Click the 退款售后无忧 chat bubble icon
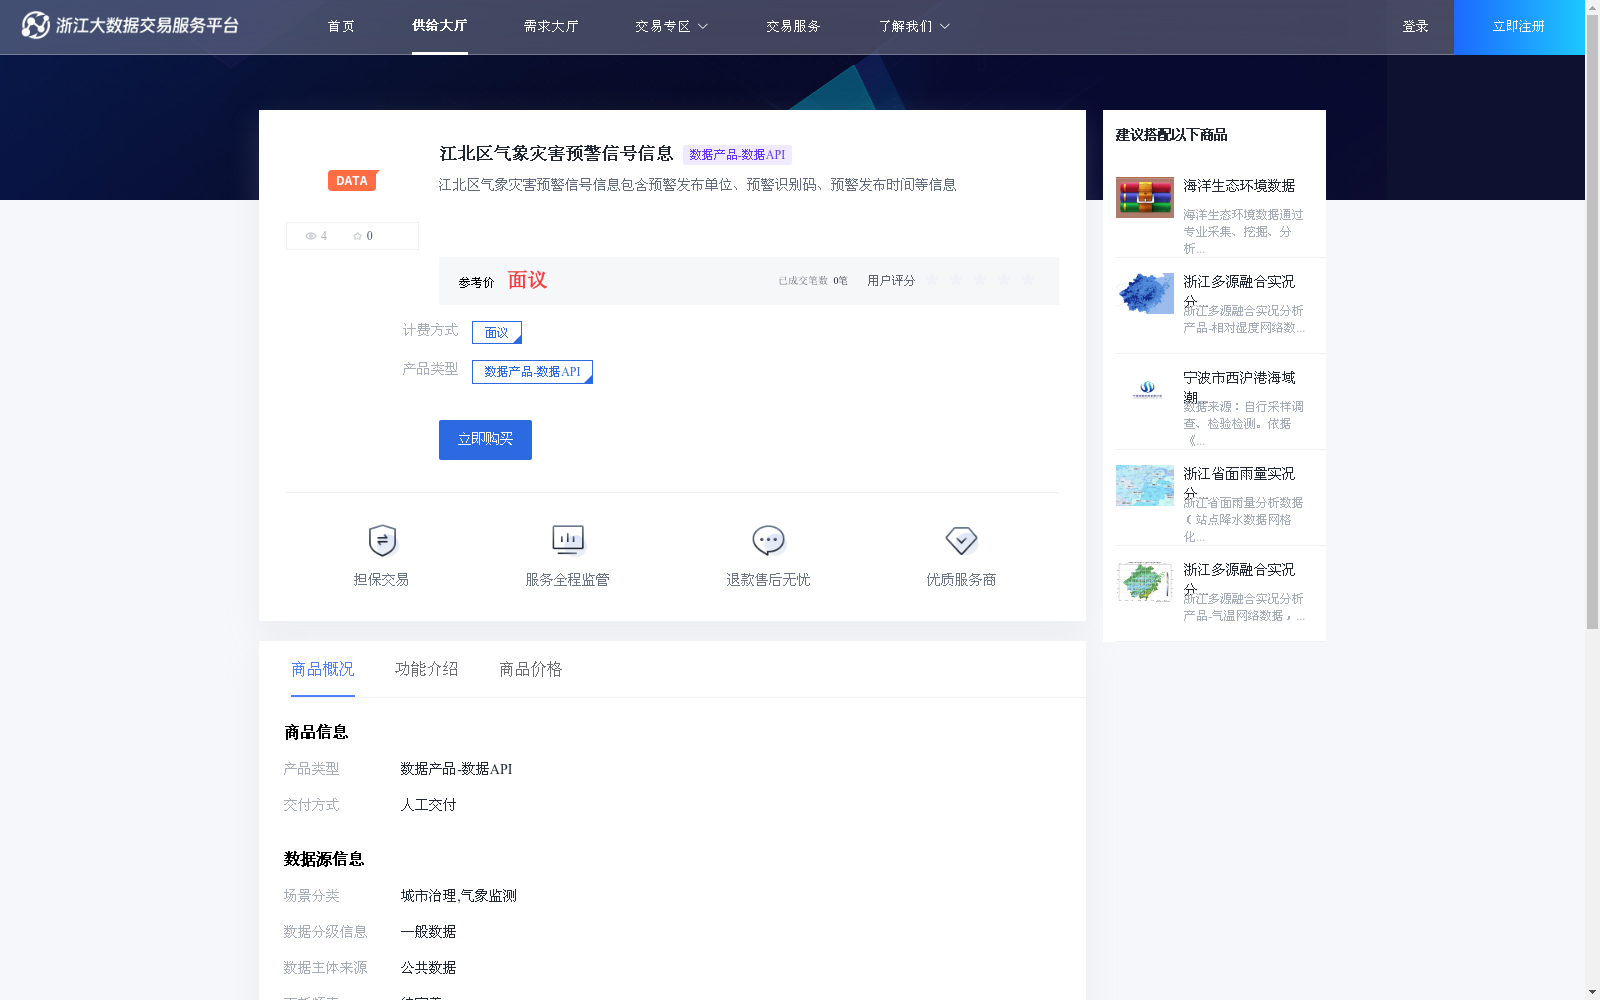1600x1000 pixels. (768, 541)
